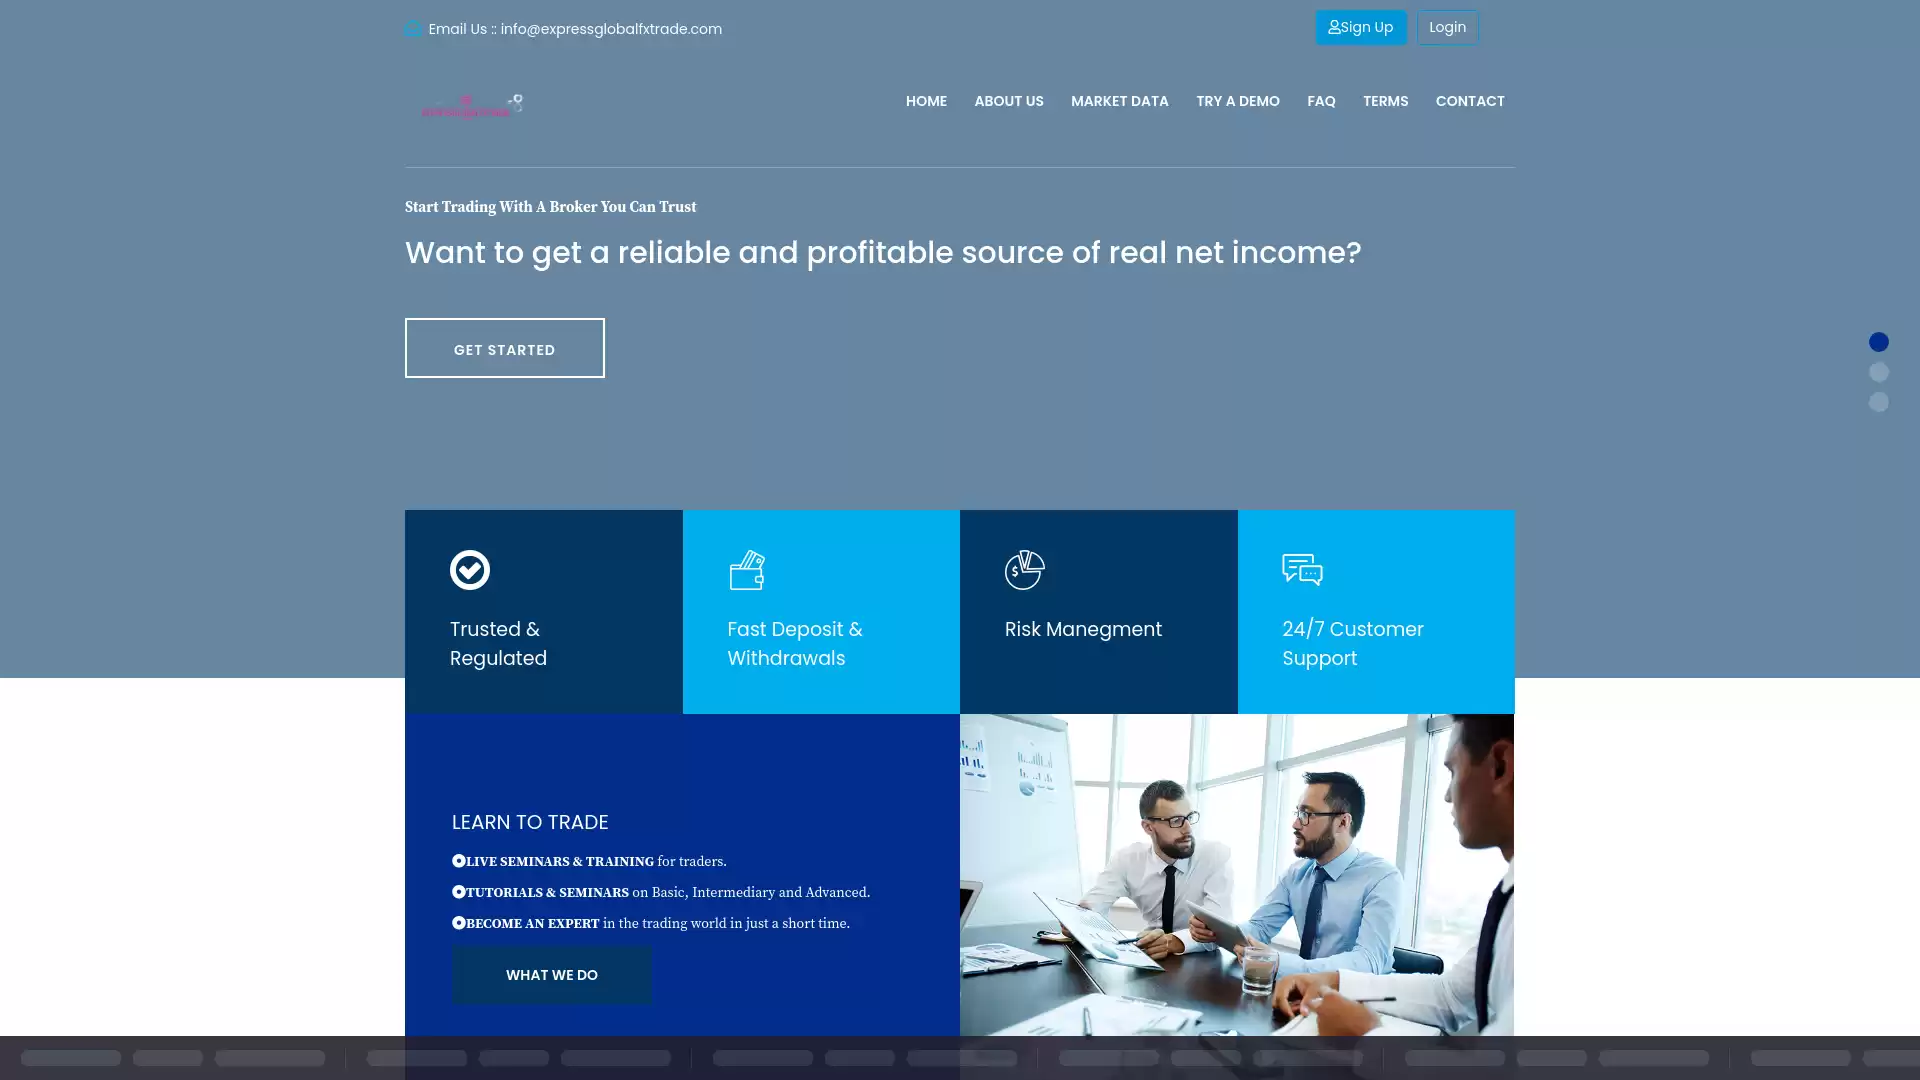
Task: Click the TERMS navigation link
Action: tap(1385, 102)
